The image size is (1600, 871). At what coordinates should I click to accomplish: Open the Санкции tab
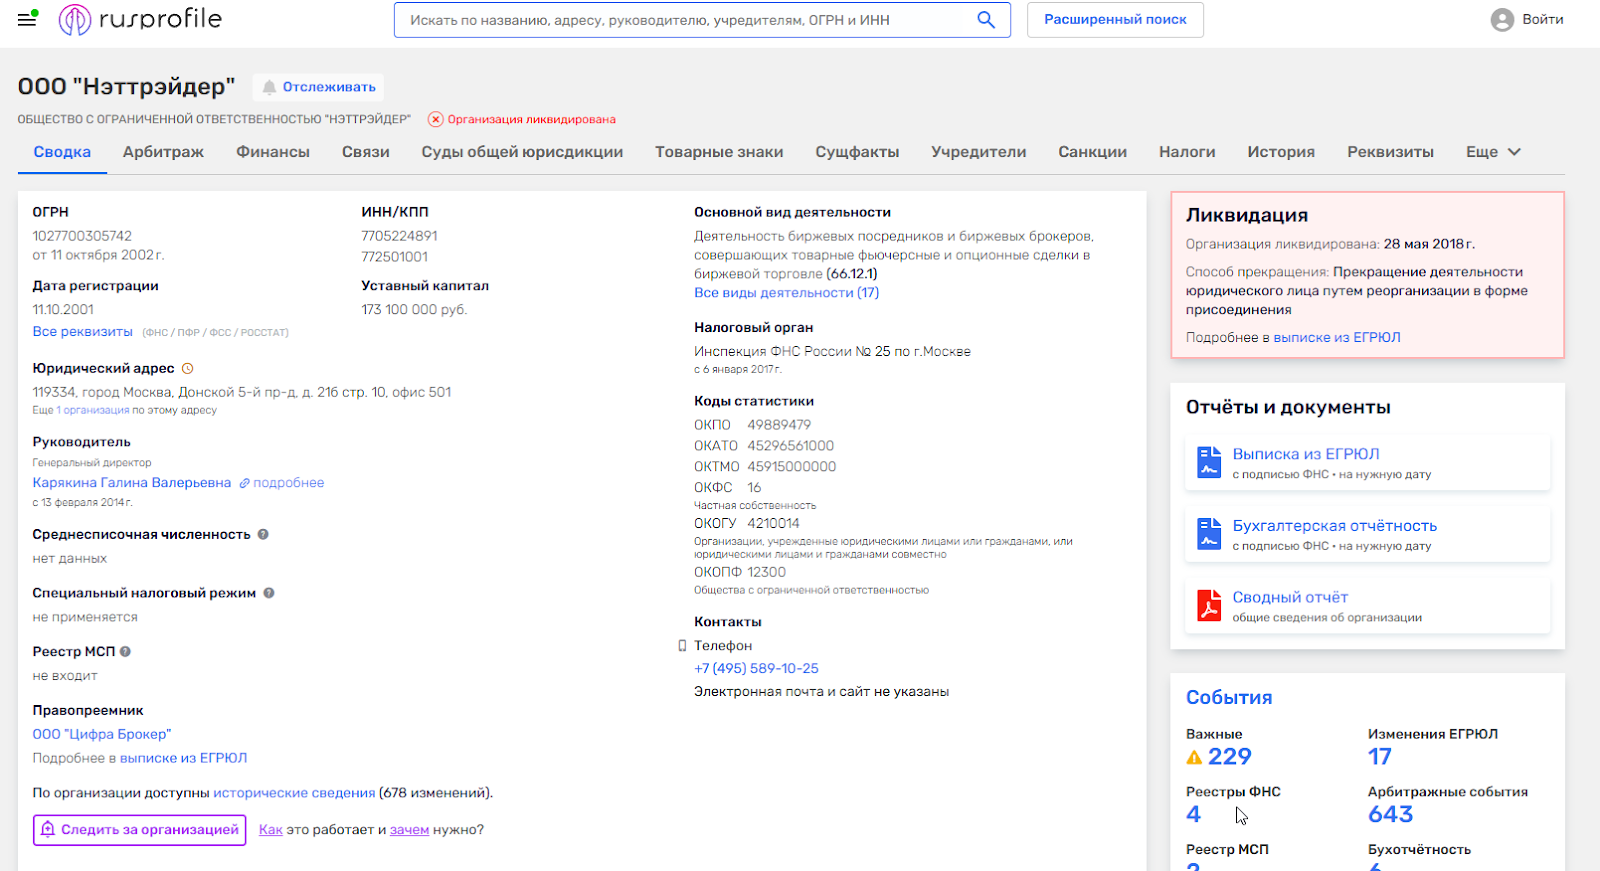click(1092, 152)
